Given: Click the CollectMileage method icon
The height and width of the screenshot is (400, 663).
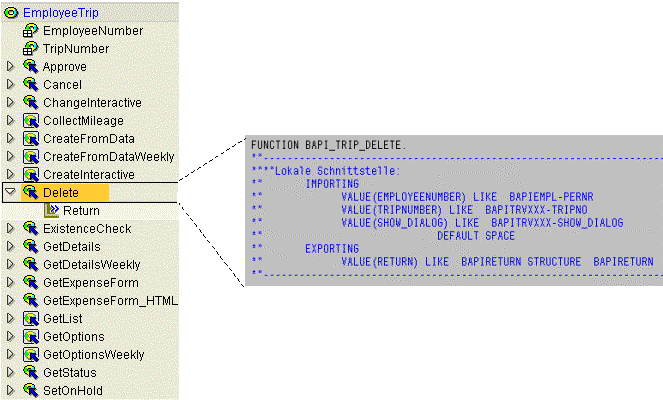Looking at the screenshot, I should coord(31,121).
